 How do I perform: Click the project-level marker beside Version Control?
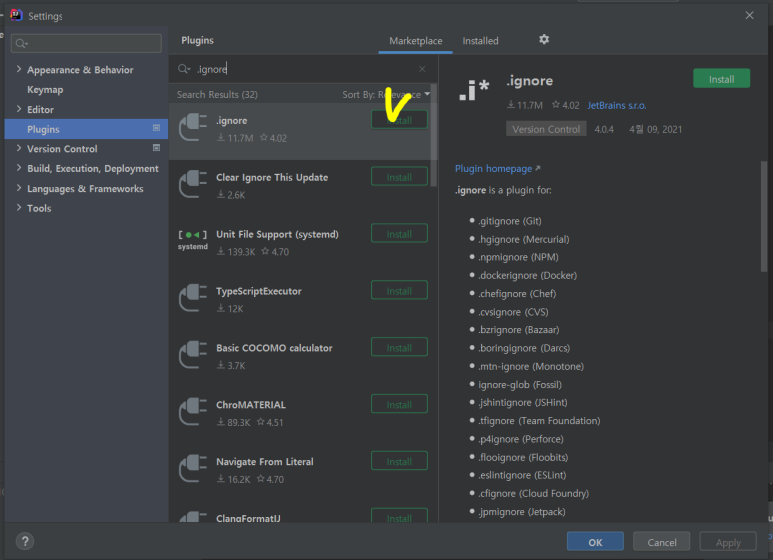156,148
